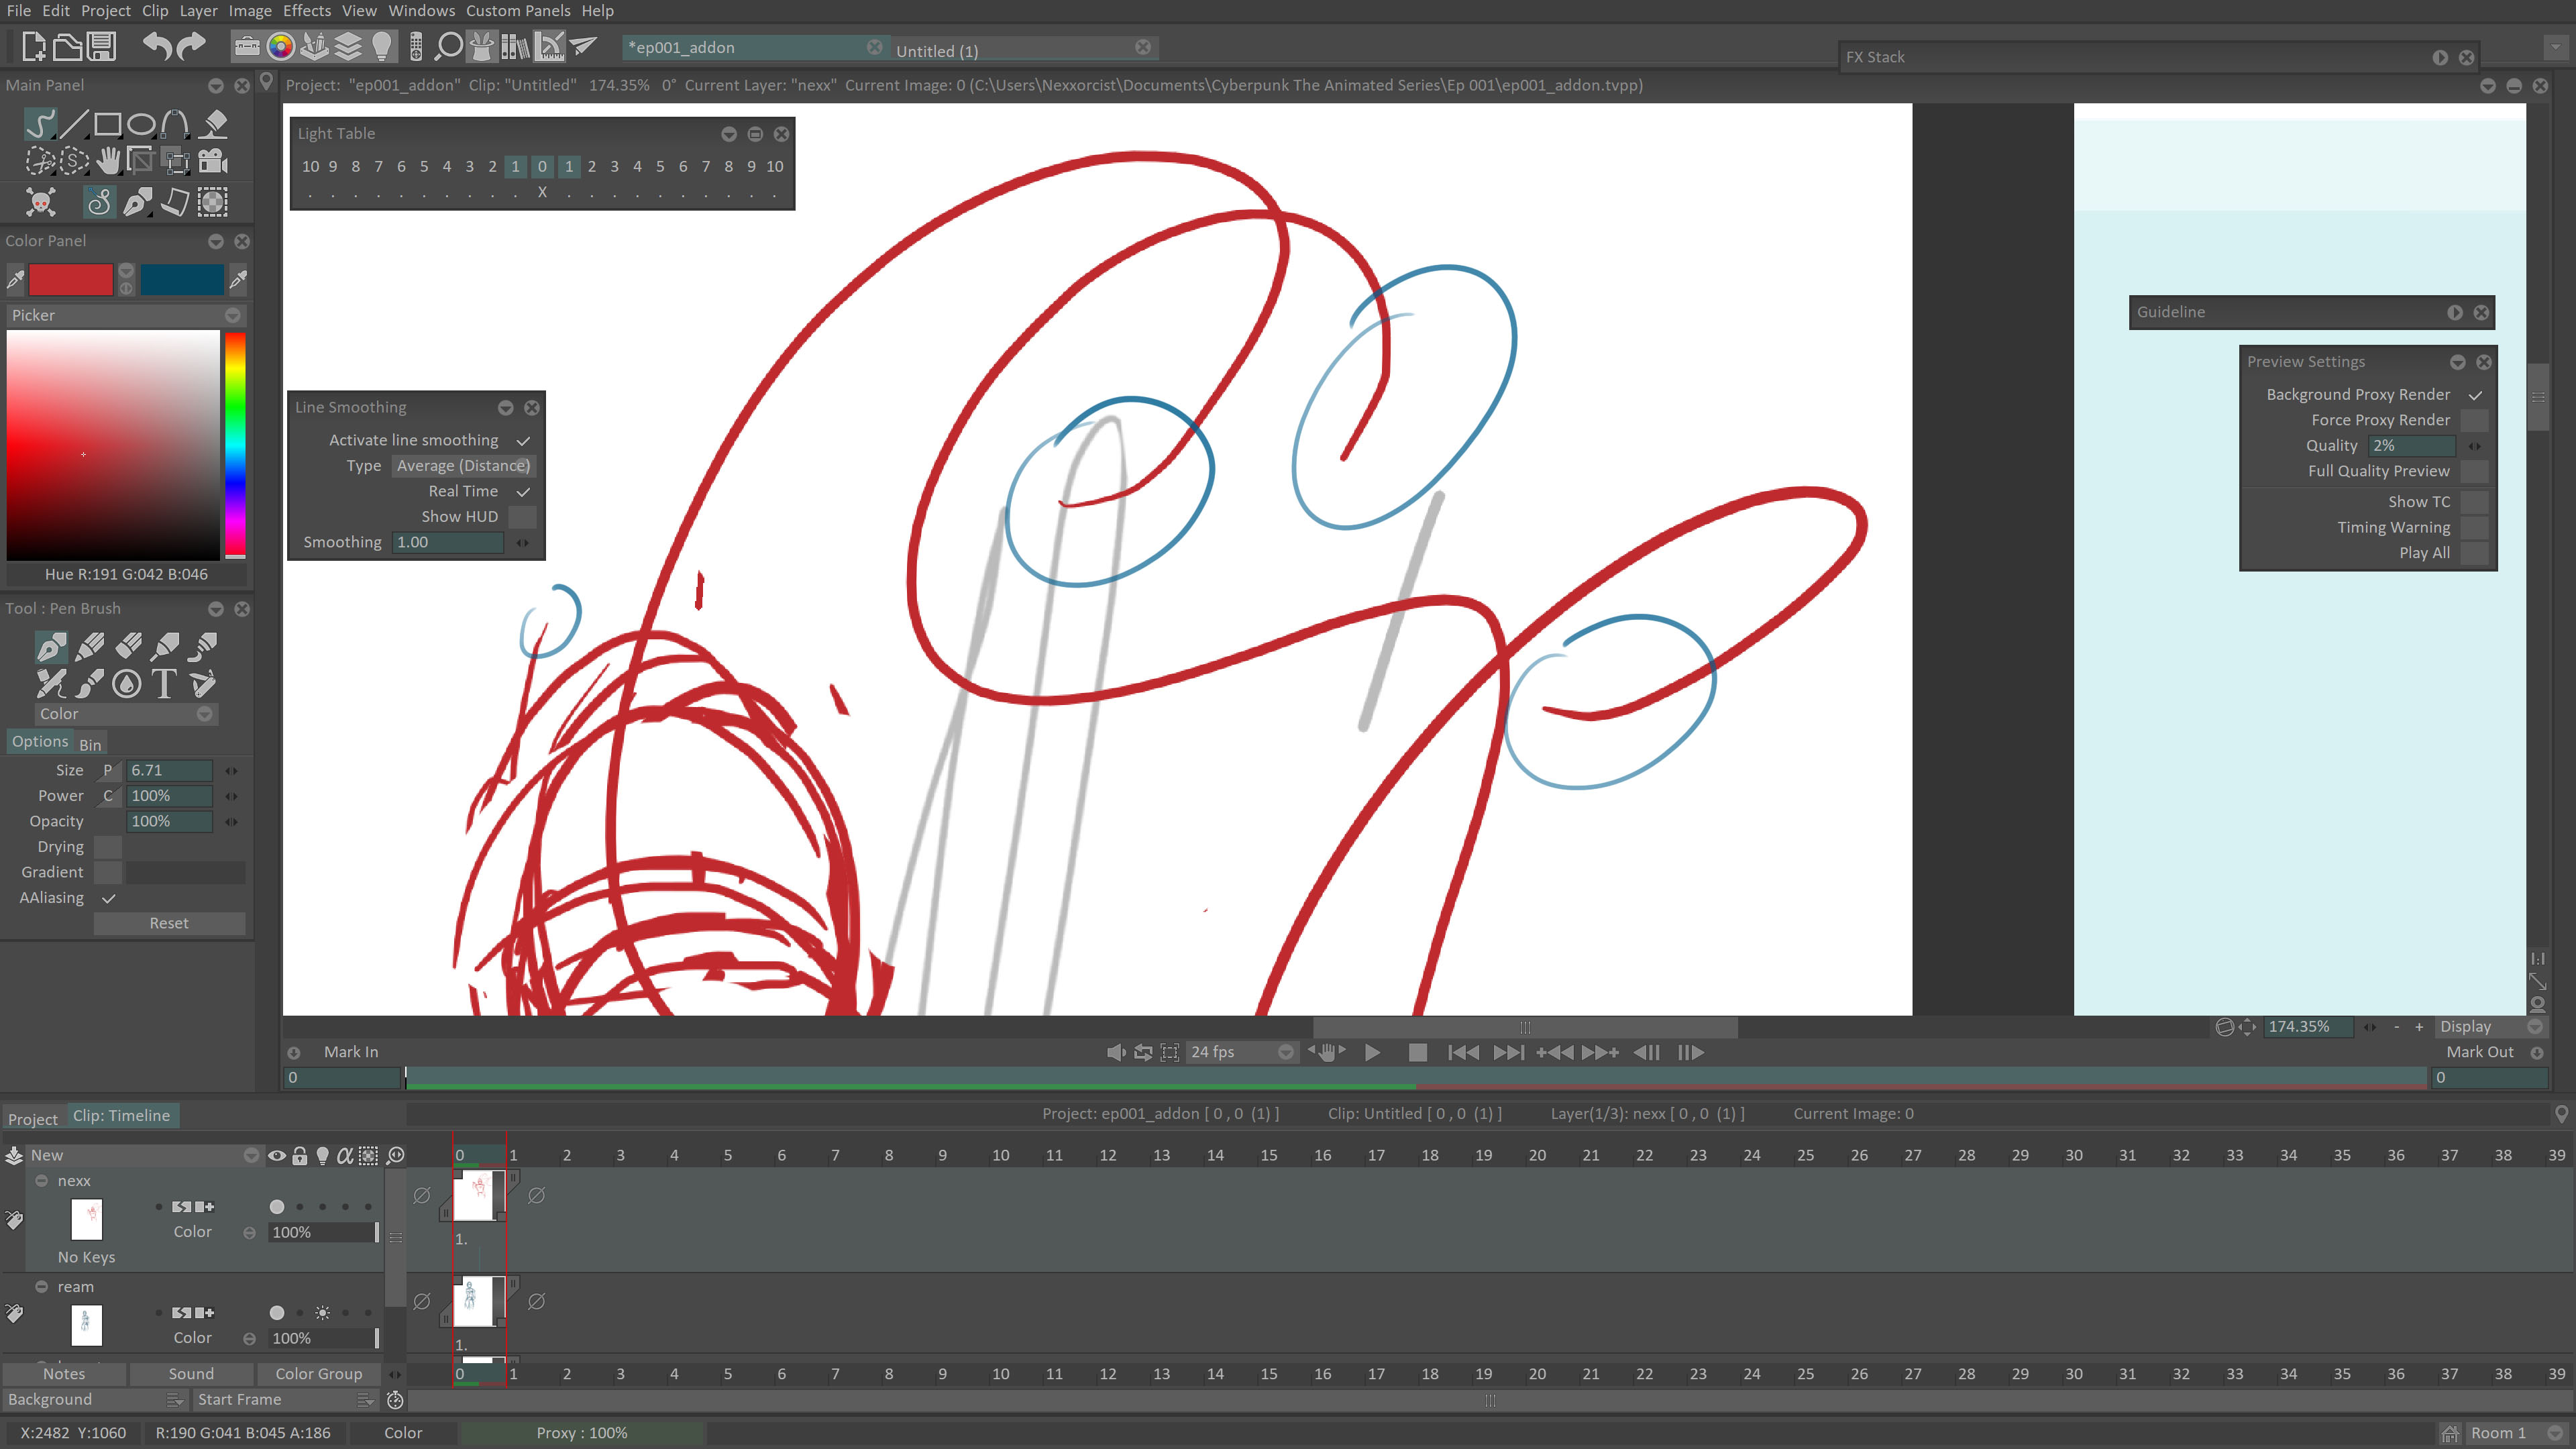Viewport: 2576px width, 1449px height.
Task: Open the Layer menu
Action: pyautogui.click(x=198, y=11)
